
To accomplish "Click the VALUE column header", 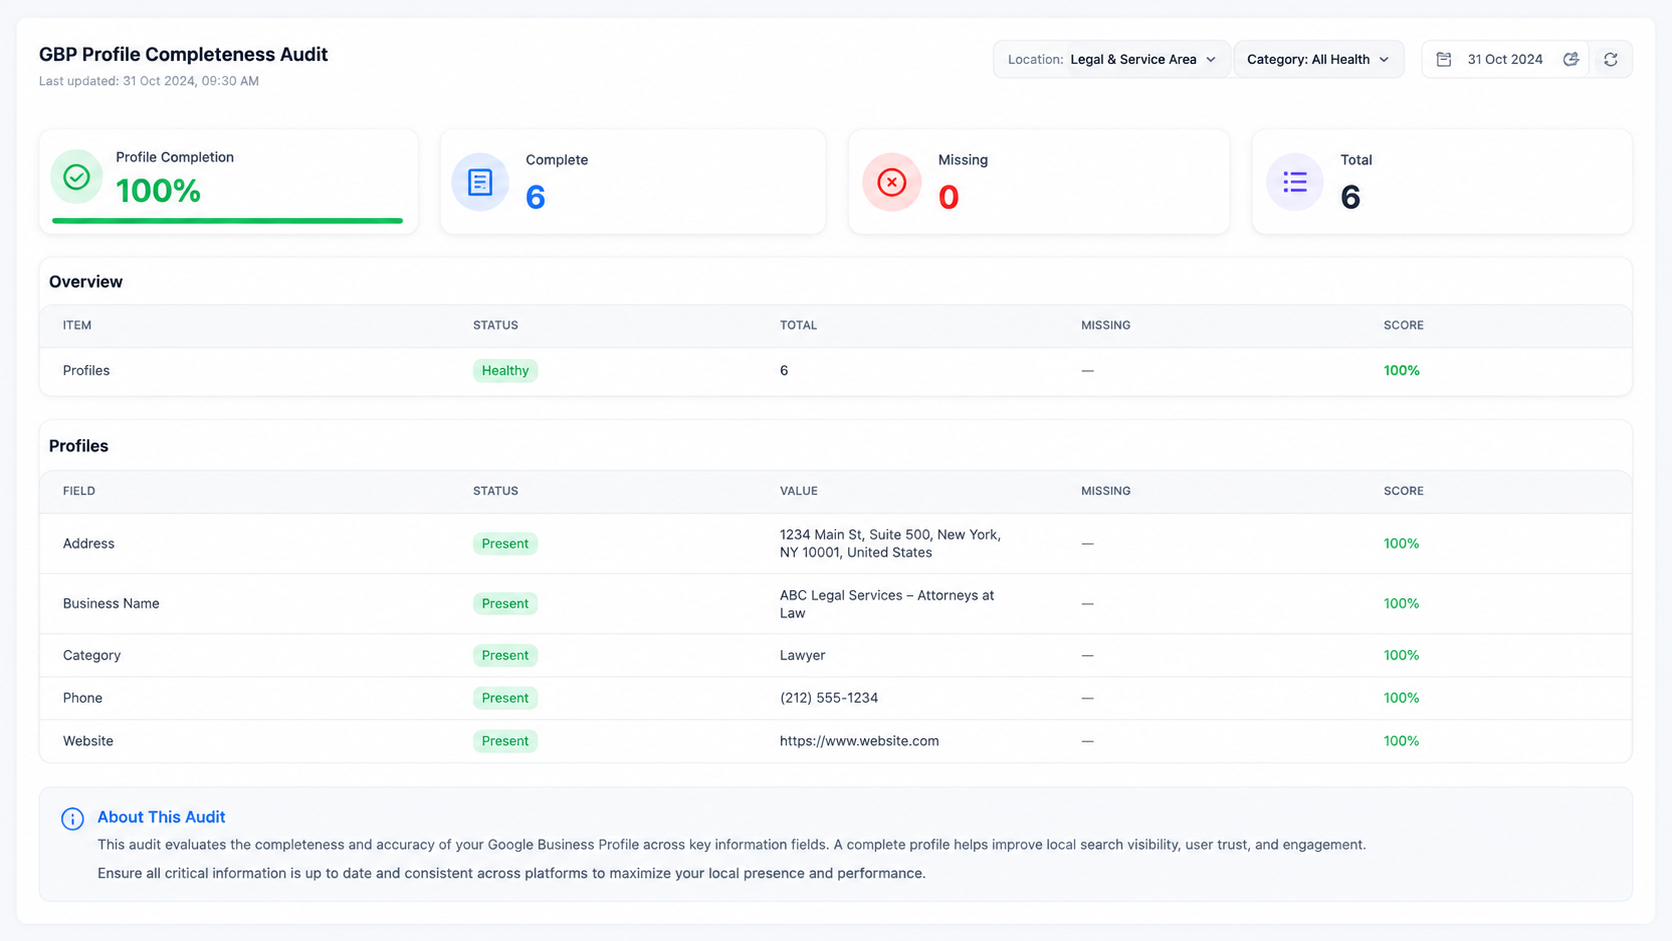I will (798, 491).
